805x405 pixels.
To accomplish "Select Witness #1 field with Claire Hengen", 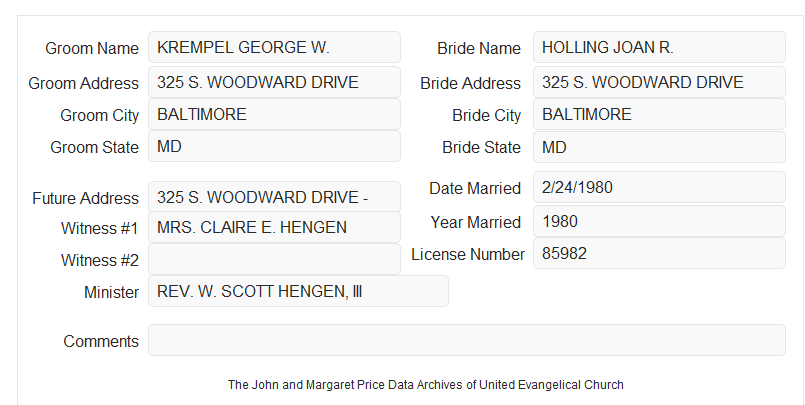I will click(274, 227).
